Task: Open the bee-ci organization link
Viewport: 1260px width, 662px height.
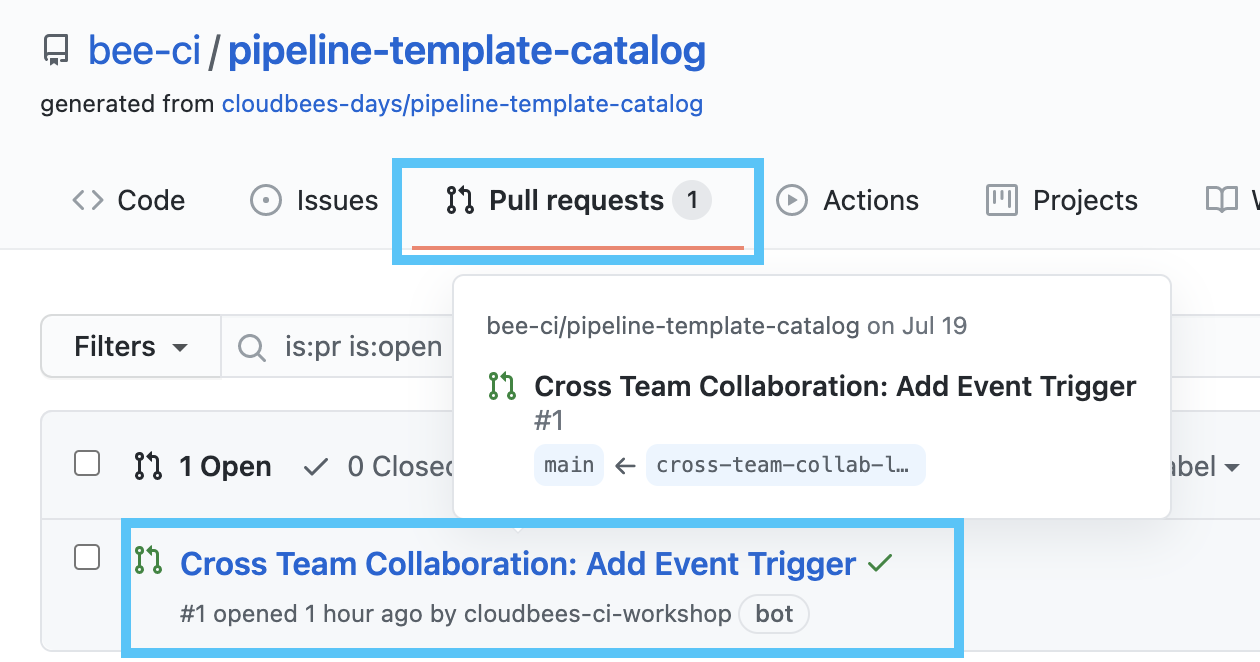Action: [144, 51]
